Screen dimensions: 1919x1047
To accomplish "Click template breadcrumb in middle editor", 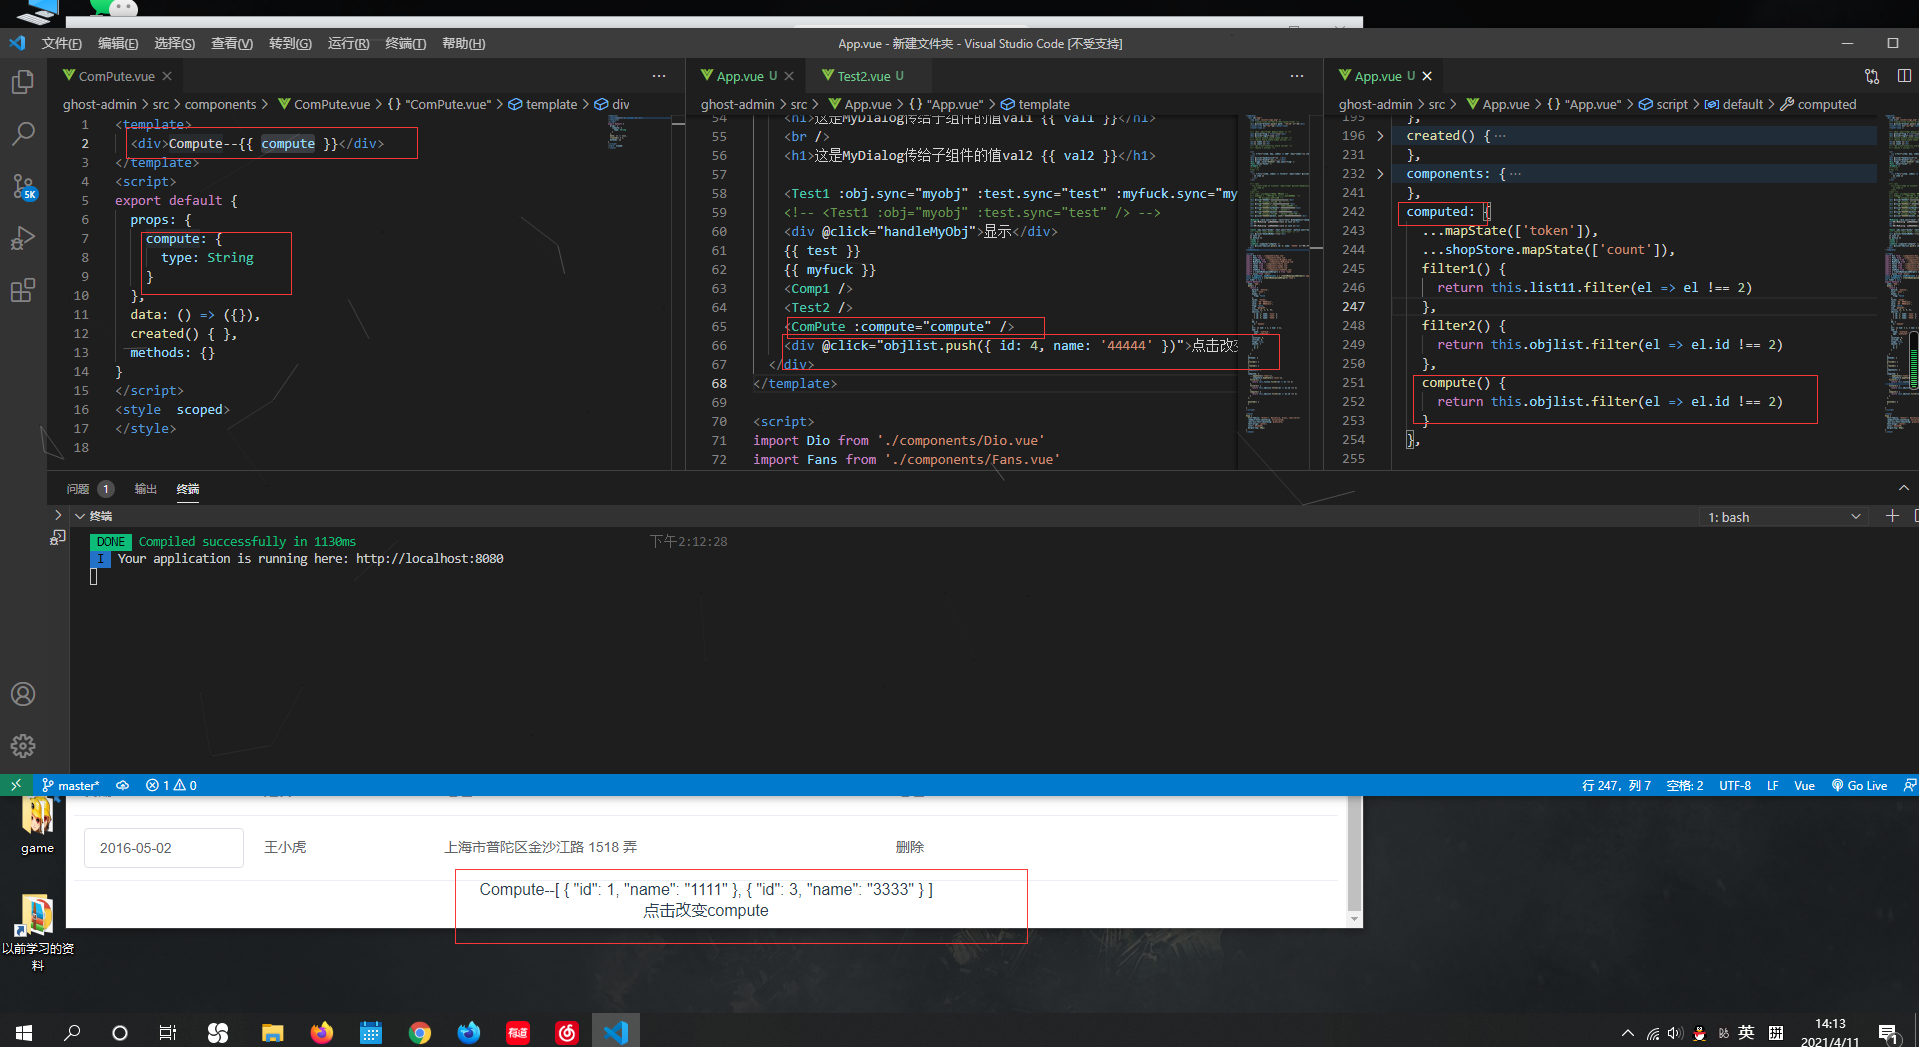I will (x=1035, y=104).
